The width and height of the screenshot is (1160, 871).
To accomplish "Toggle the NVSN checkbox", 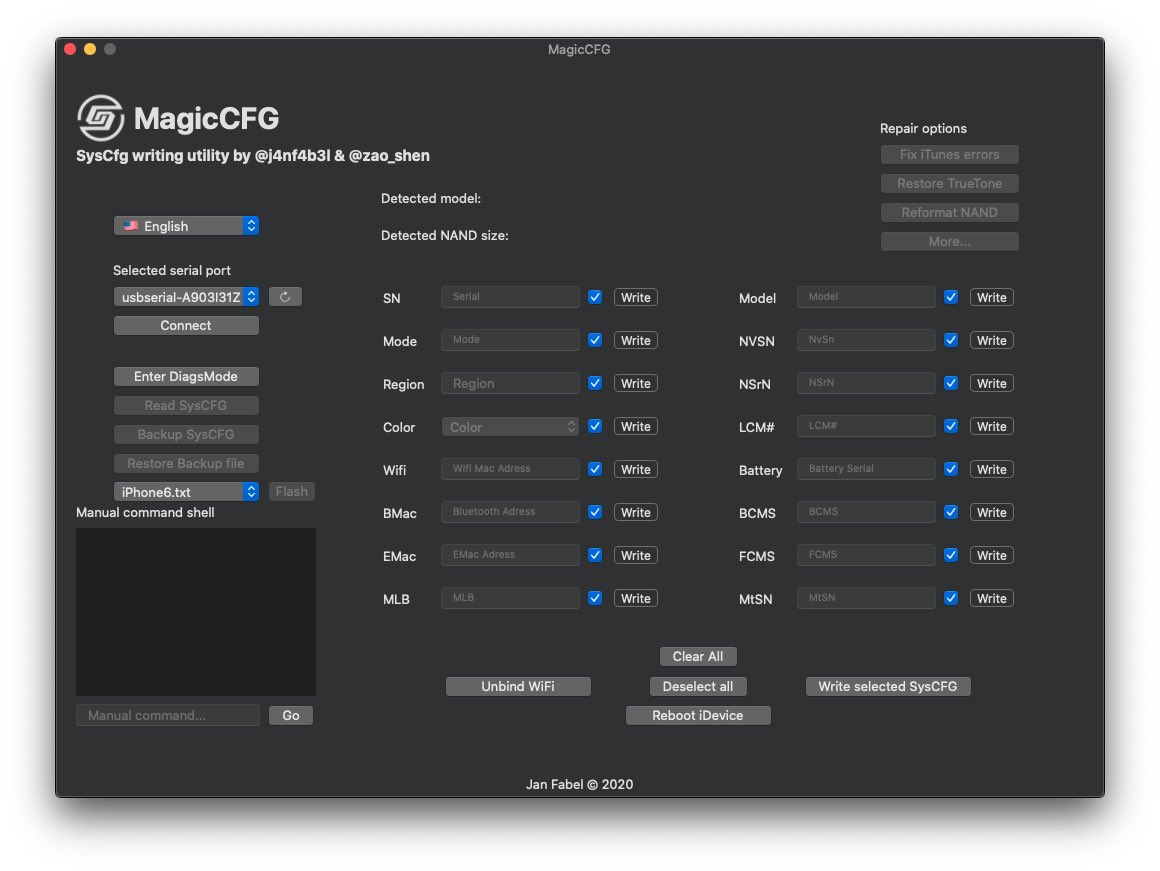I will point(951,340).
